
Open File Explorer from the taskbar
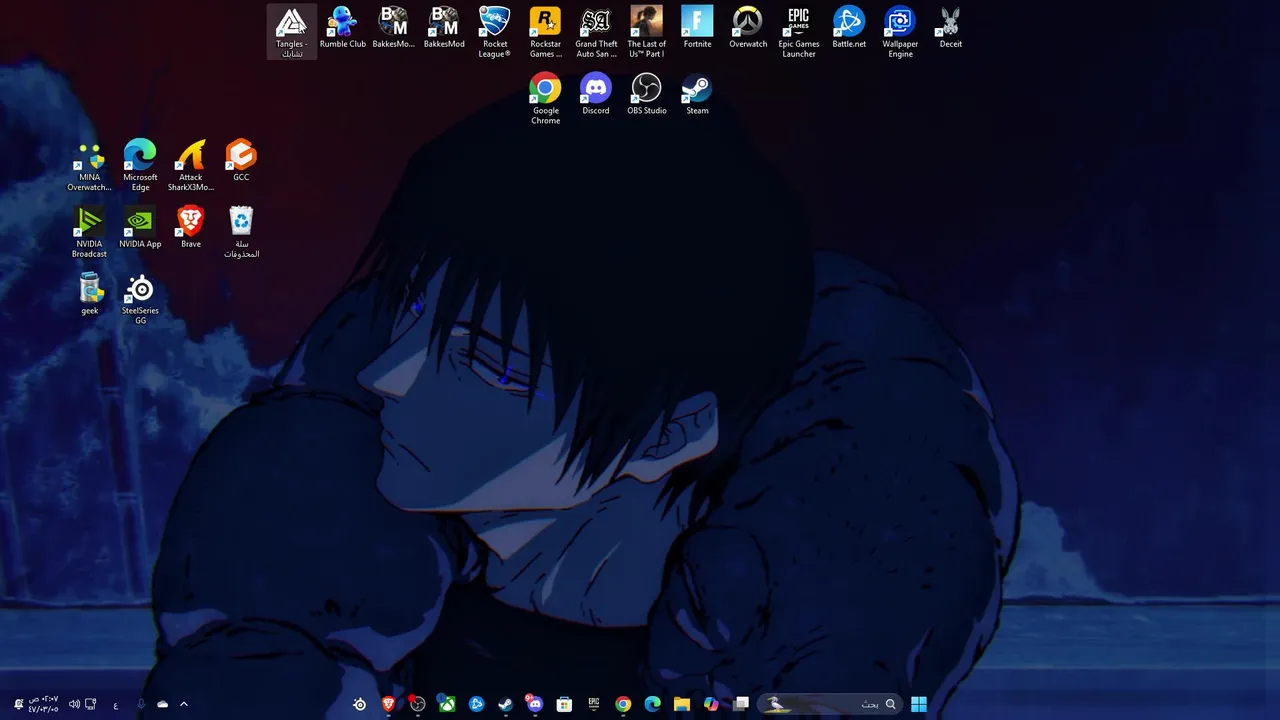point(682,704)
